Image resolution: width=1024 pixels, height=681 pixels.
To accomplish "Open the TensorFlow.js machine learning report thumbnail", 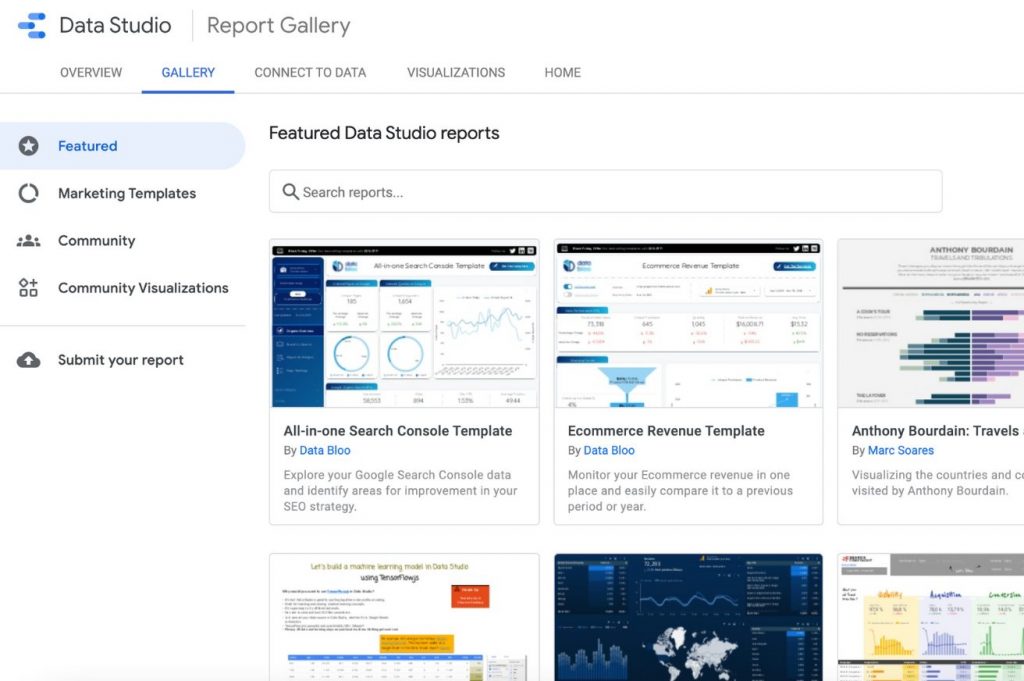I will click(404, 617).
